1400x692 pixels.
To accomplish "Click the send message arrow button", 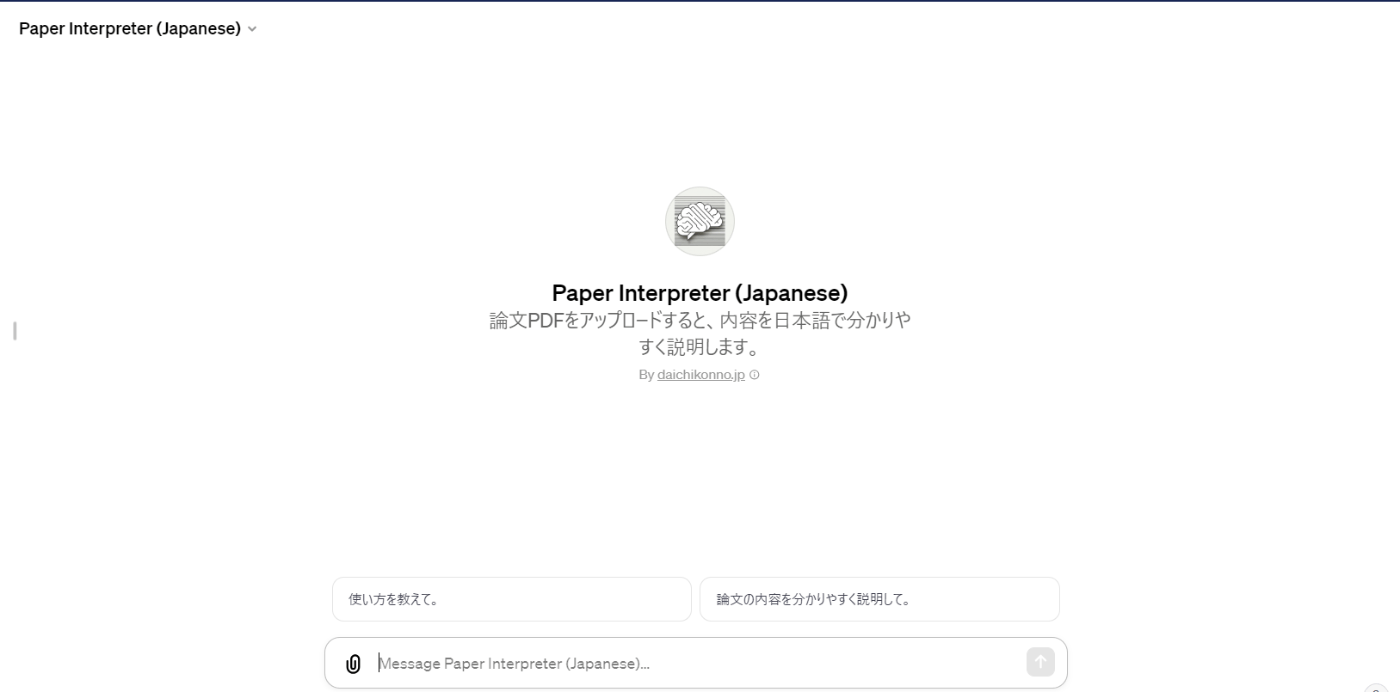I will (1040, 662).
